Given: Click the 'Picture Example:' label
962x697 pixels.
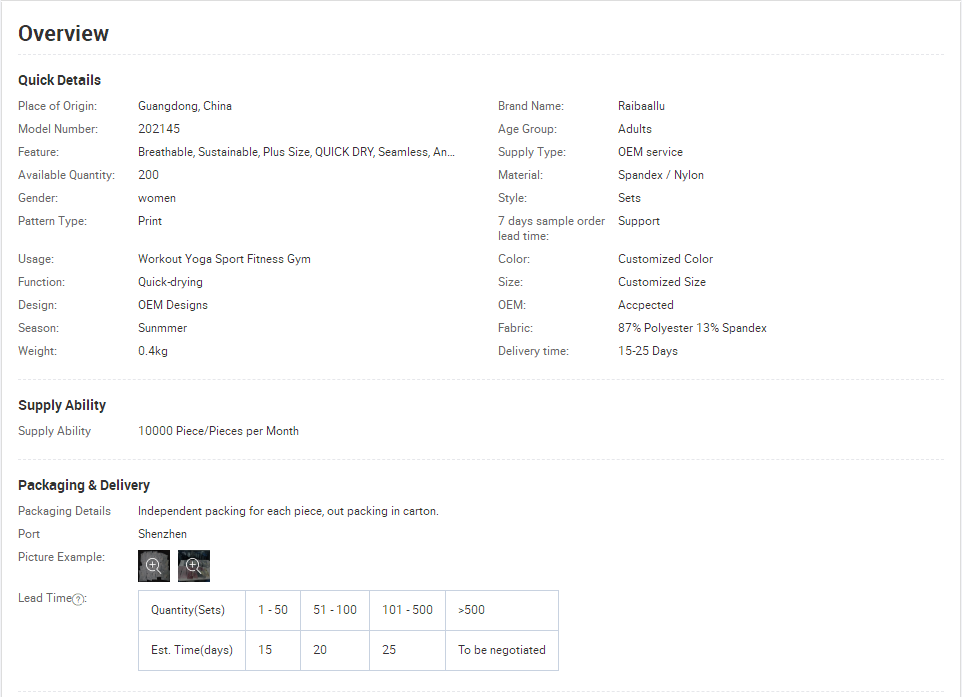Looking at the screenshot, I should (x=61, y=557).
